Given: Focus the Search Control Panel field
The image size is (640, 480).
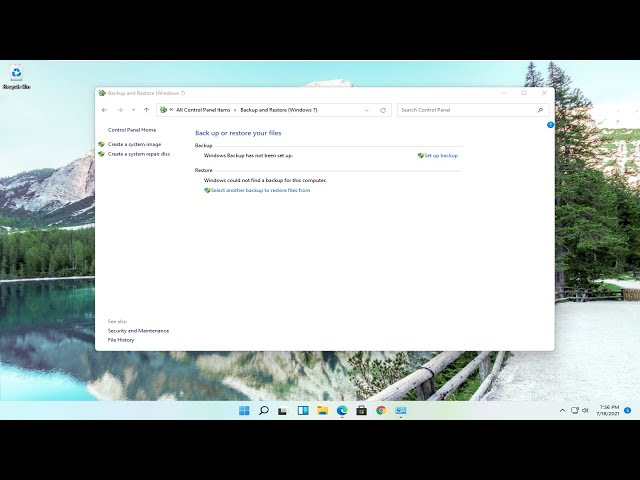Looking at the screenshot, I should pyautogui.click(x=473, y=110).
